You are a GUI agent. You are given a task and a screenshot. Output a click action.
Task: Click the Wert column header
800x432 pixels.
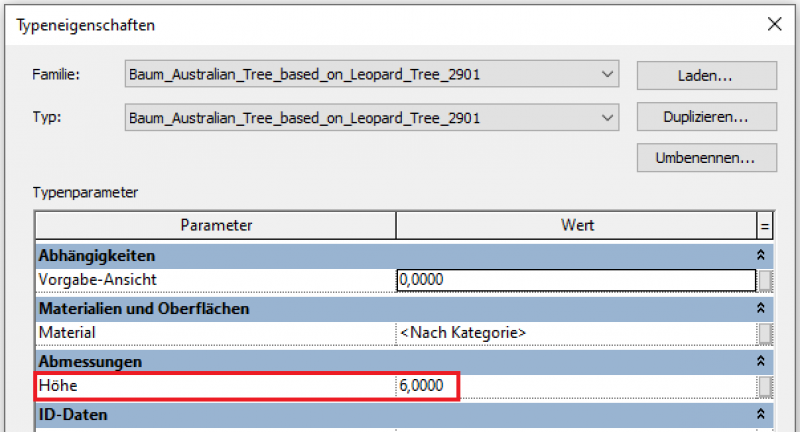click(577, 225)
